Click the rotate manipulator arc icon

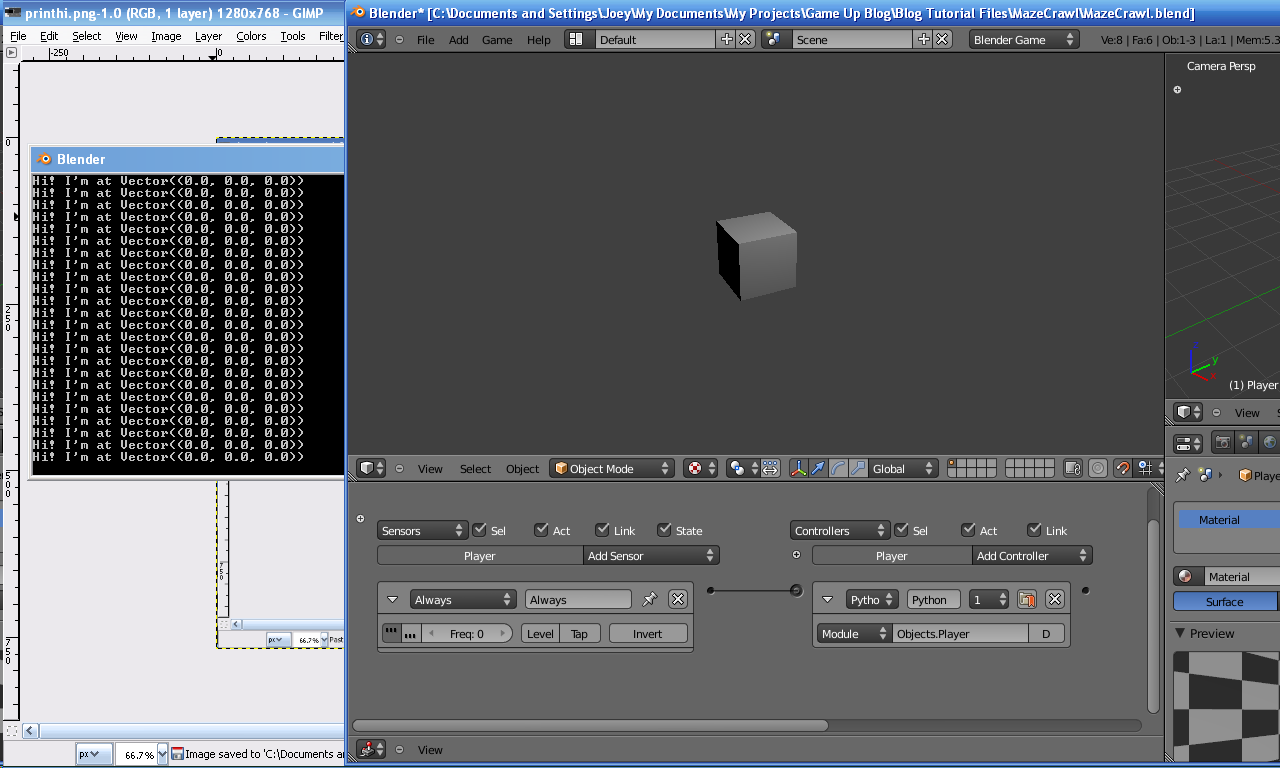pos(838,469)
